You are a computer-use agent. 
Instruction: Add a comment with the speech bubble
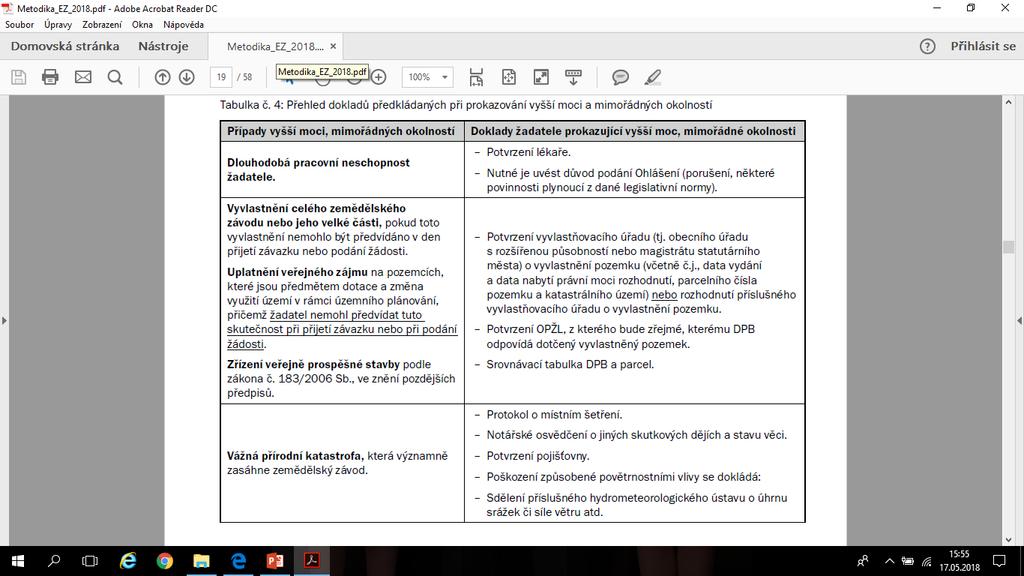coord(620,77)
